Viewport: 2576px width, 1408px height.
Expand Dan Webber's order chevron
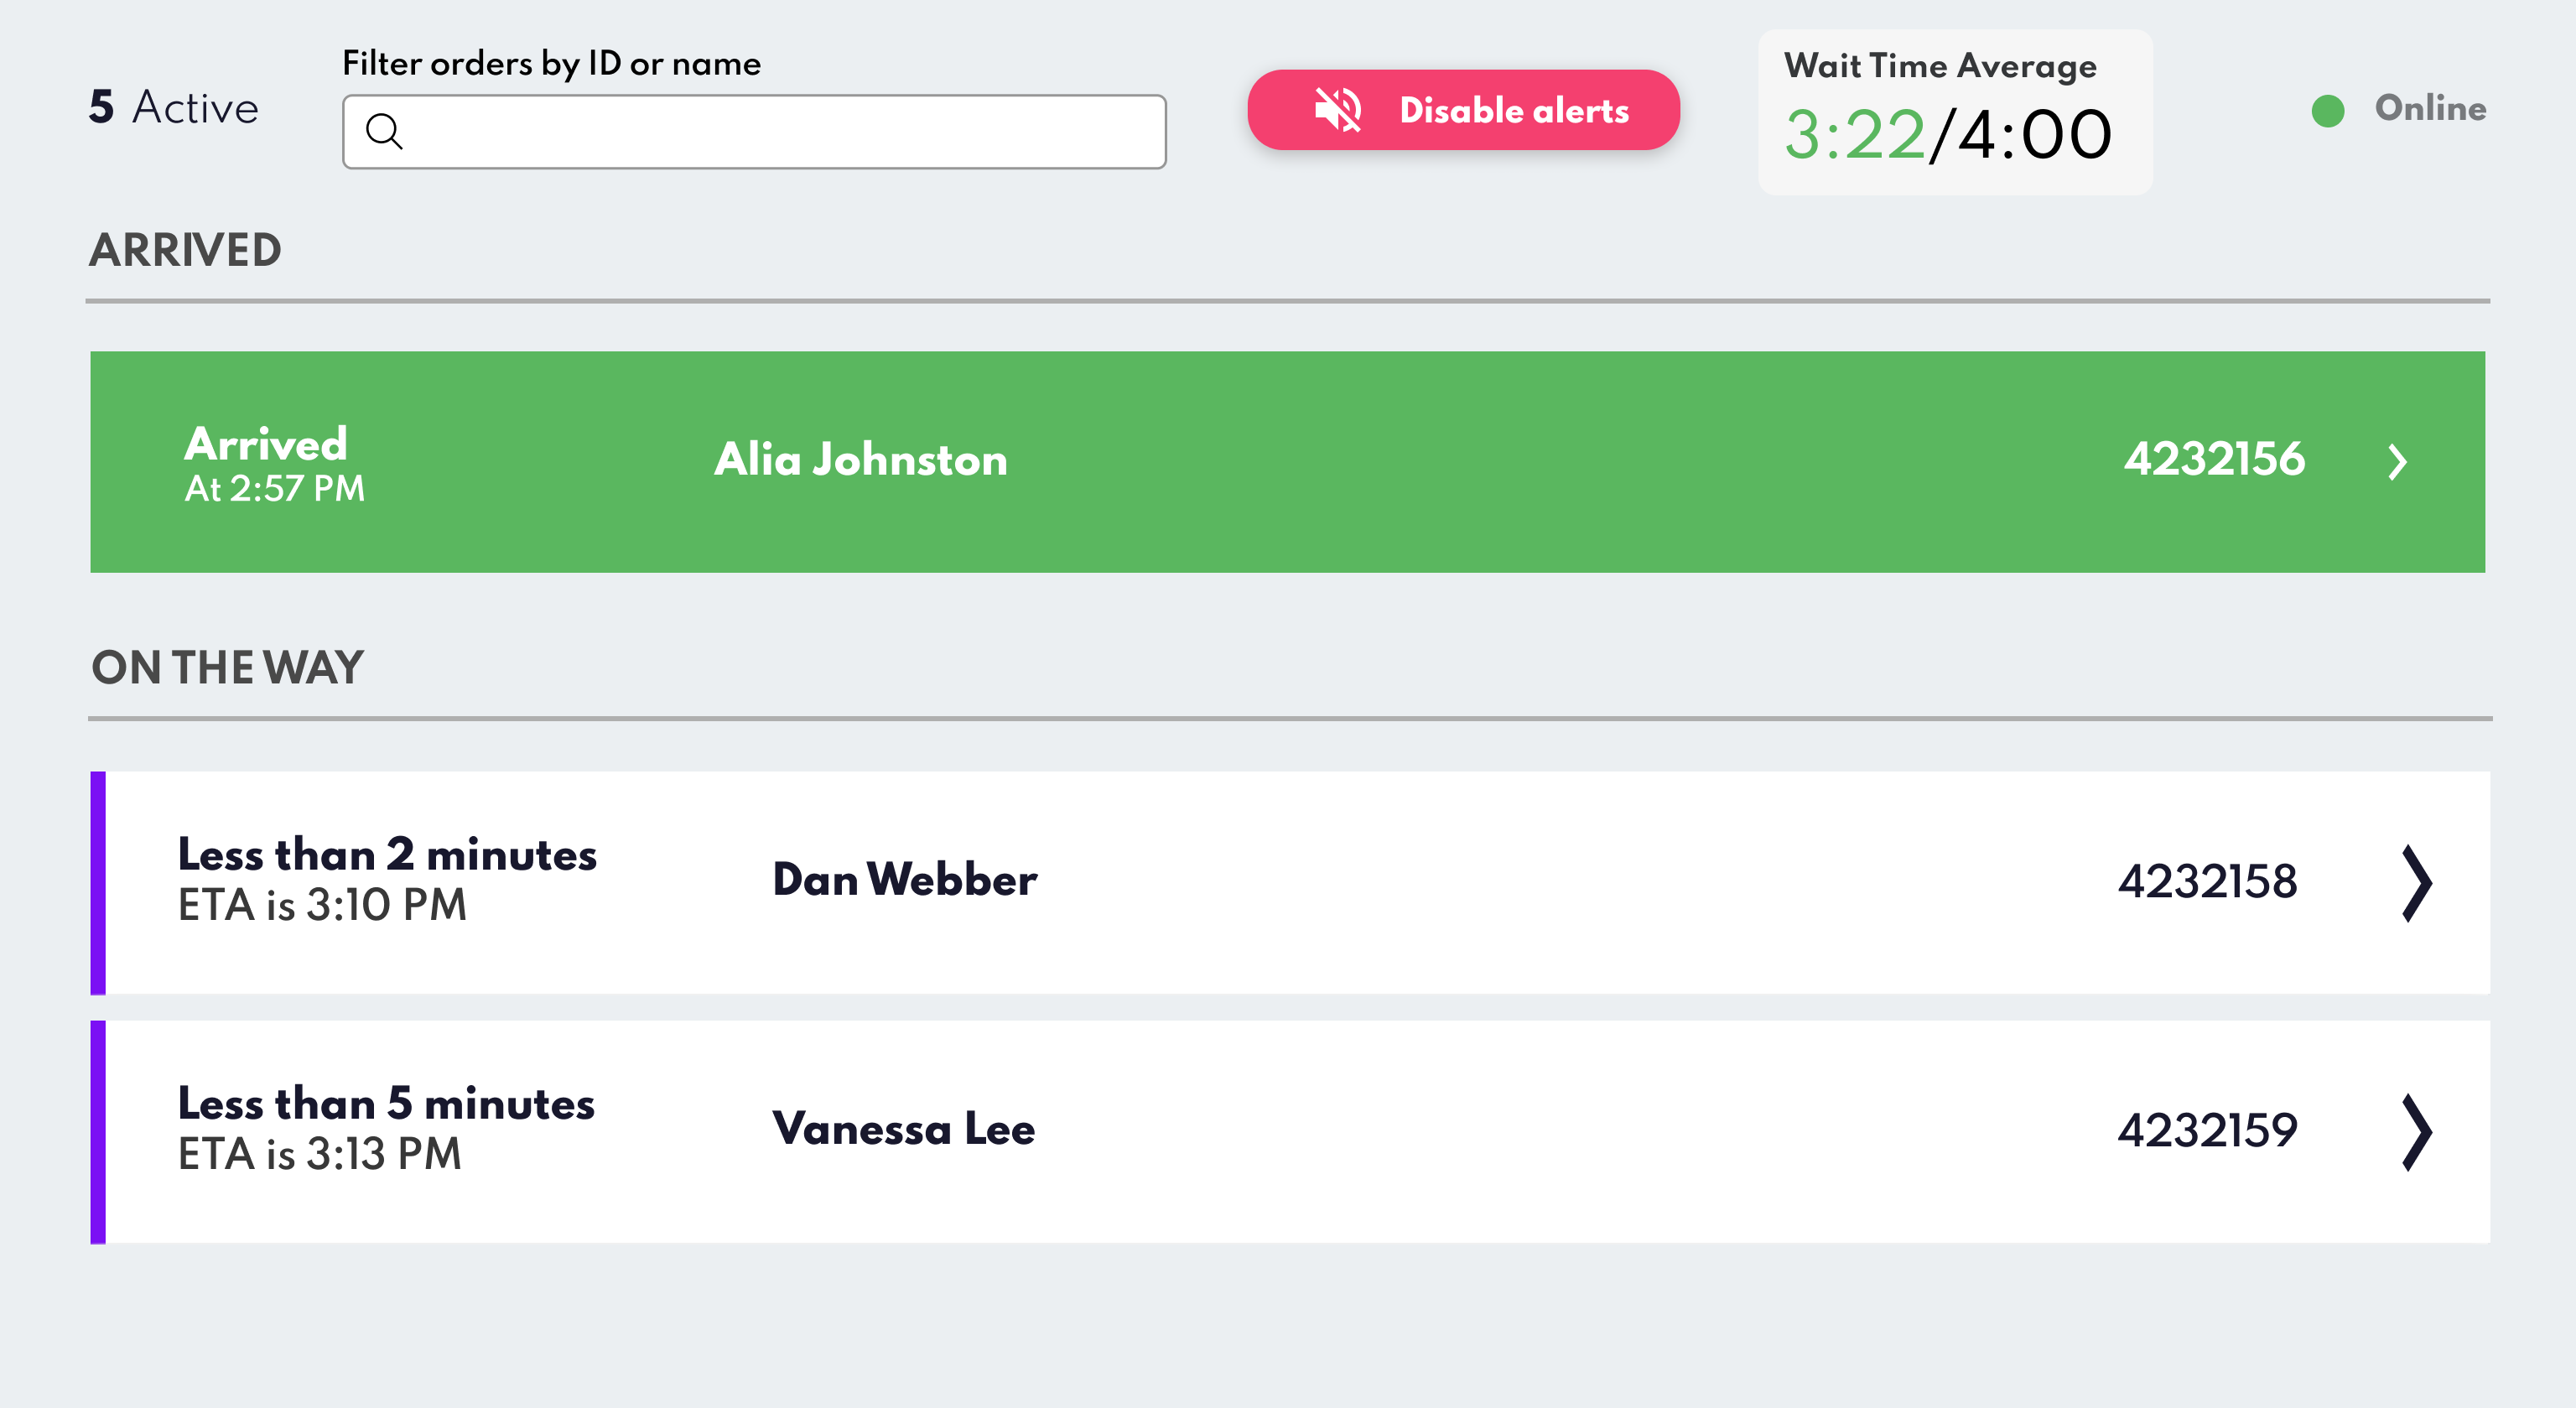[x=2416, y=883]
